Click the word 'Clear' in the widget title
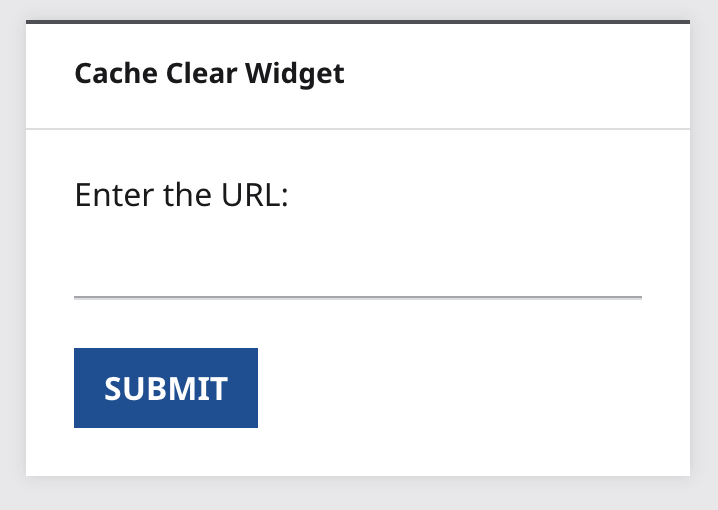This screenshot has width=718, height=510. (x=201, y=73)
